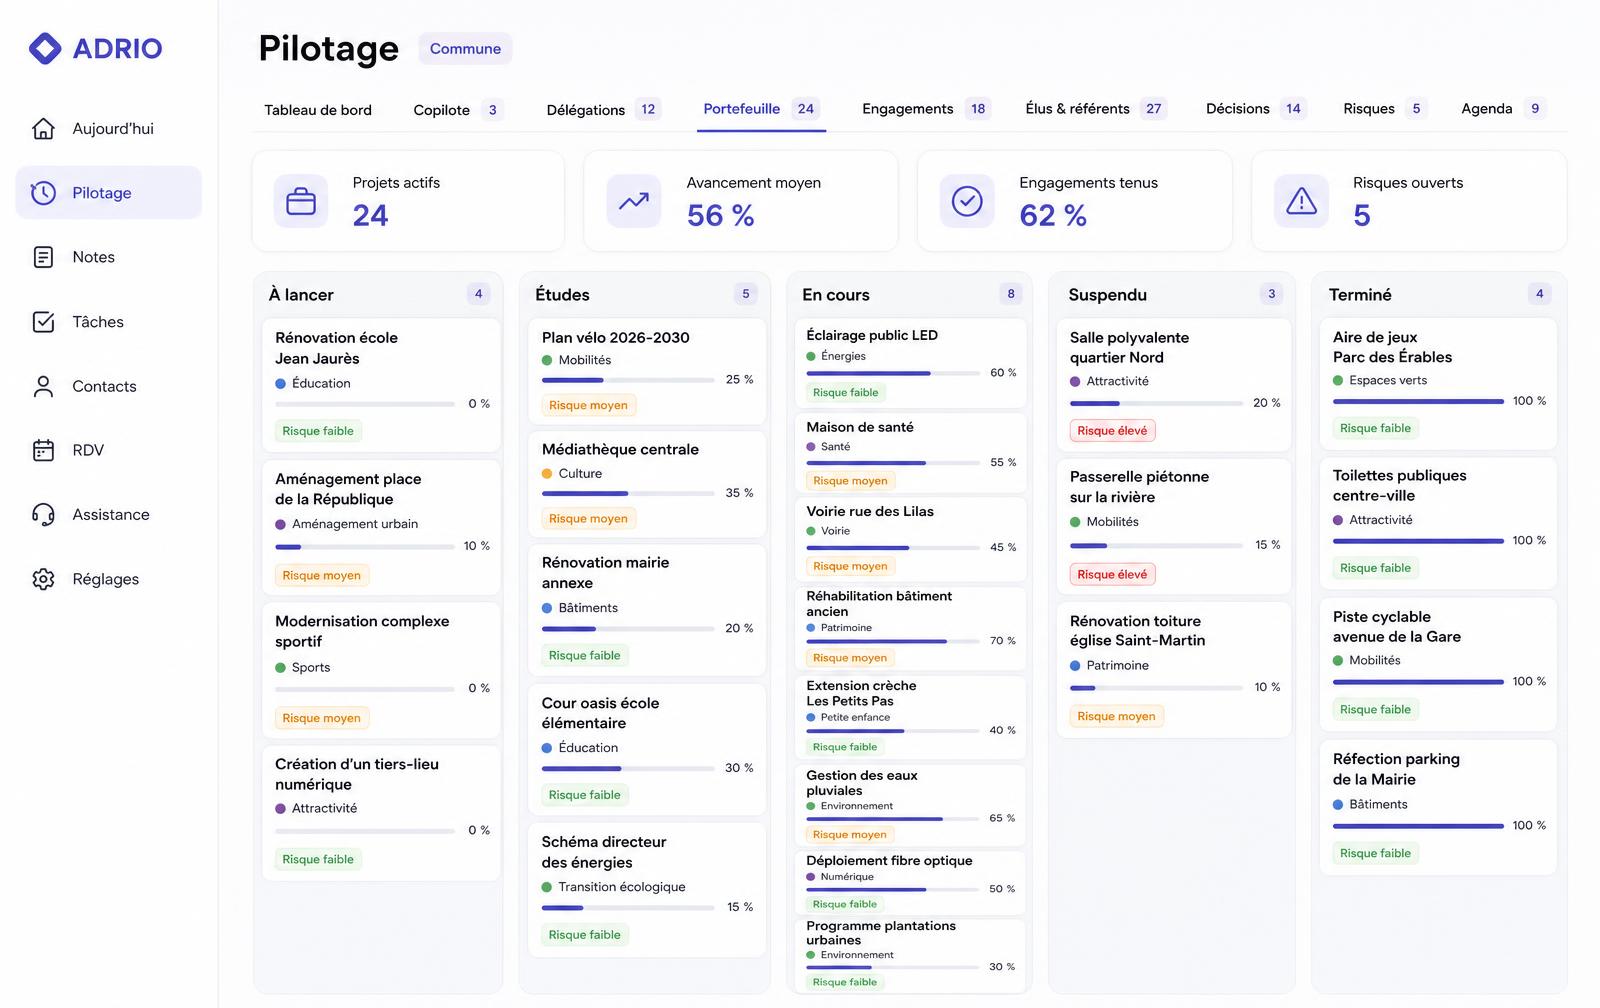Viewport: 1600px width, 1008px height.
Task: Click the ADRIO diamond logo
Action: tap(45, 48)
